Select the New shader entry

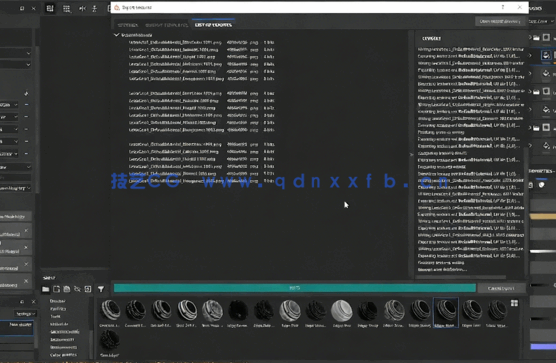(x=16, y=327)
